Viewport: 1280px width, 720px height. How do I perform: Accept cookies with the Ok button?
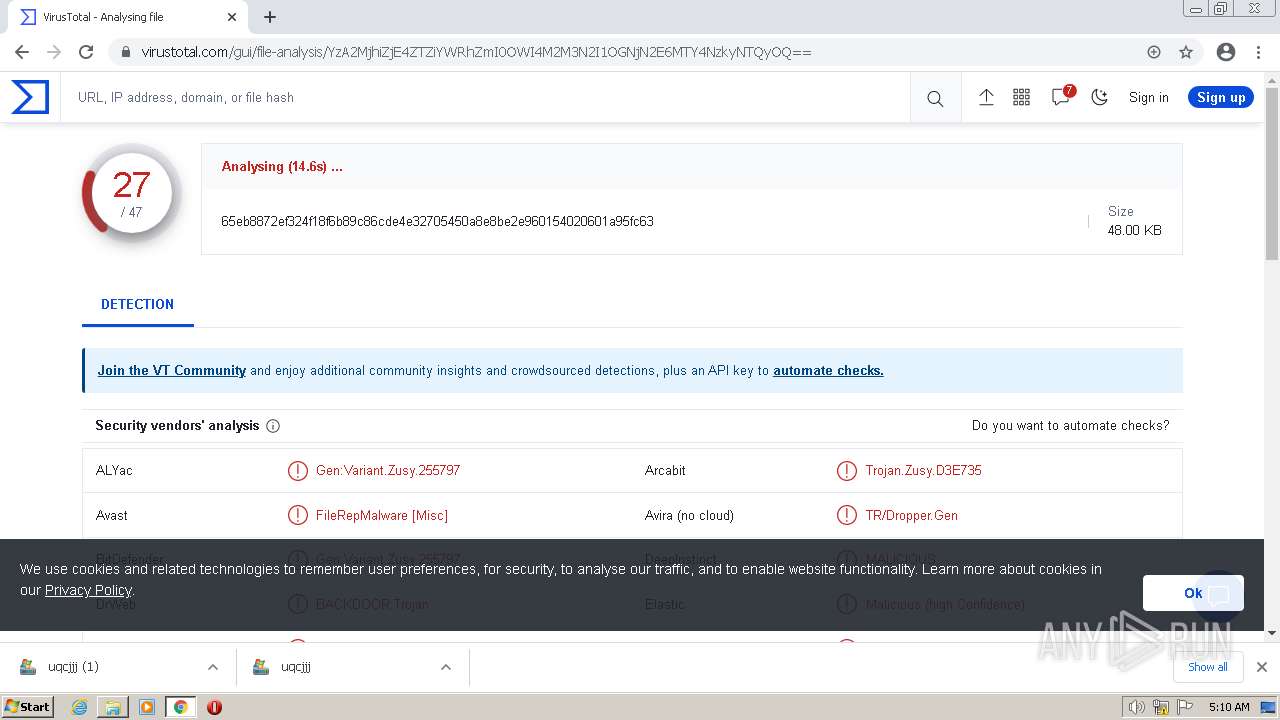pyautogui.click(x=1193, y=593)
